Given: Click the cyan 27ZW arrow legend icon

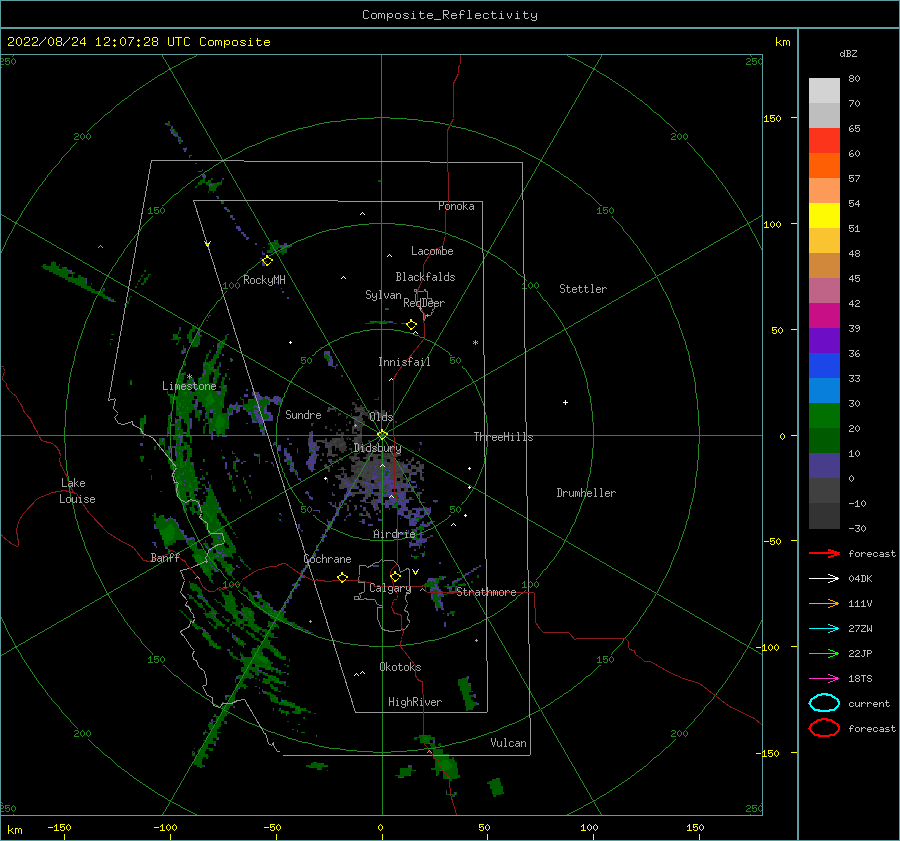Looking at the screenshot, I should [824, 629].
